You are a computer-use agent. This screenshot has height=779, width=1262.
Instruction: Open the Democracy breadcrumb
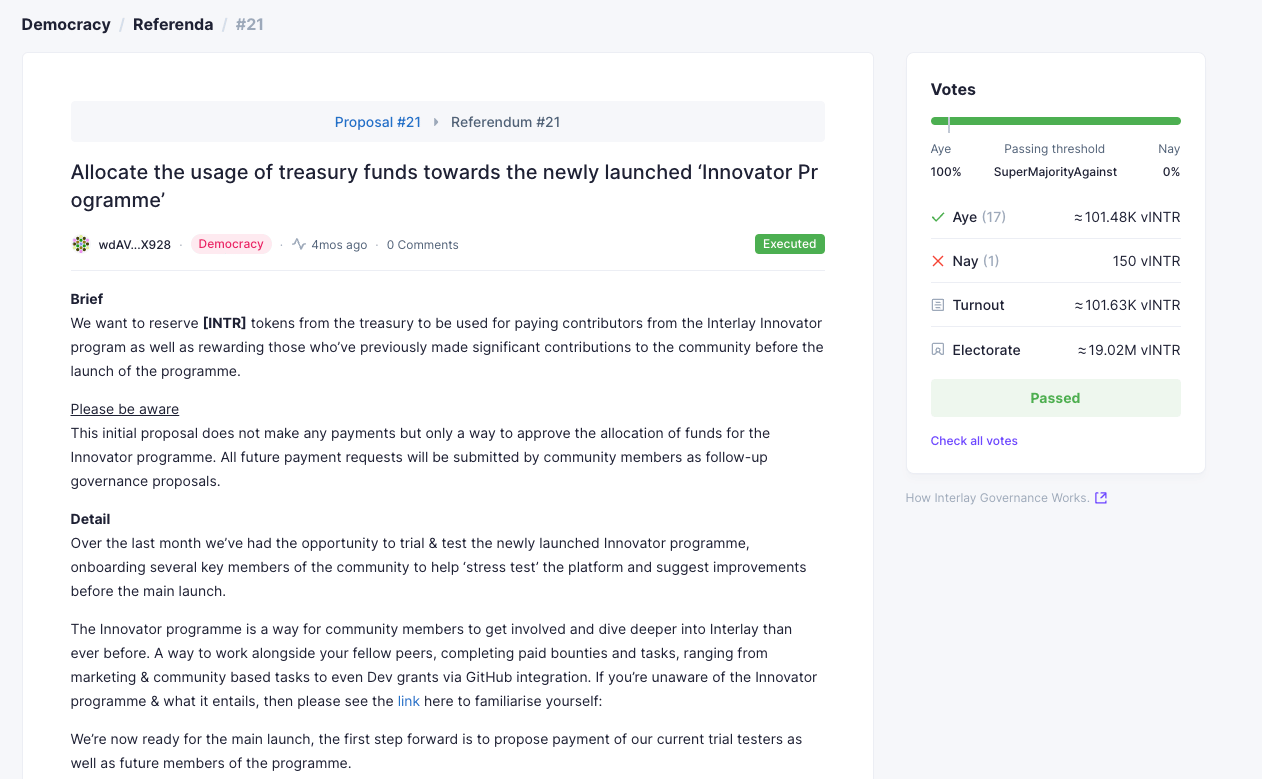pyautogui.click(x=66, y=24)
